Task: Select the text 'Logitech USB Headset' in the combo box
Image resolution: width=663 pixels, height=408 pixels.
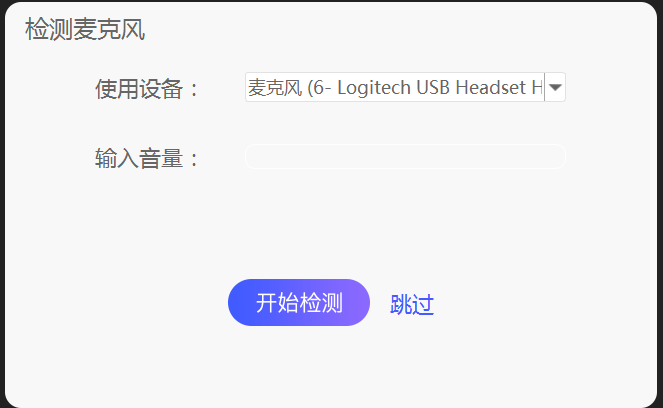Action: tap(431, 88)
